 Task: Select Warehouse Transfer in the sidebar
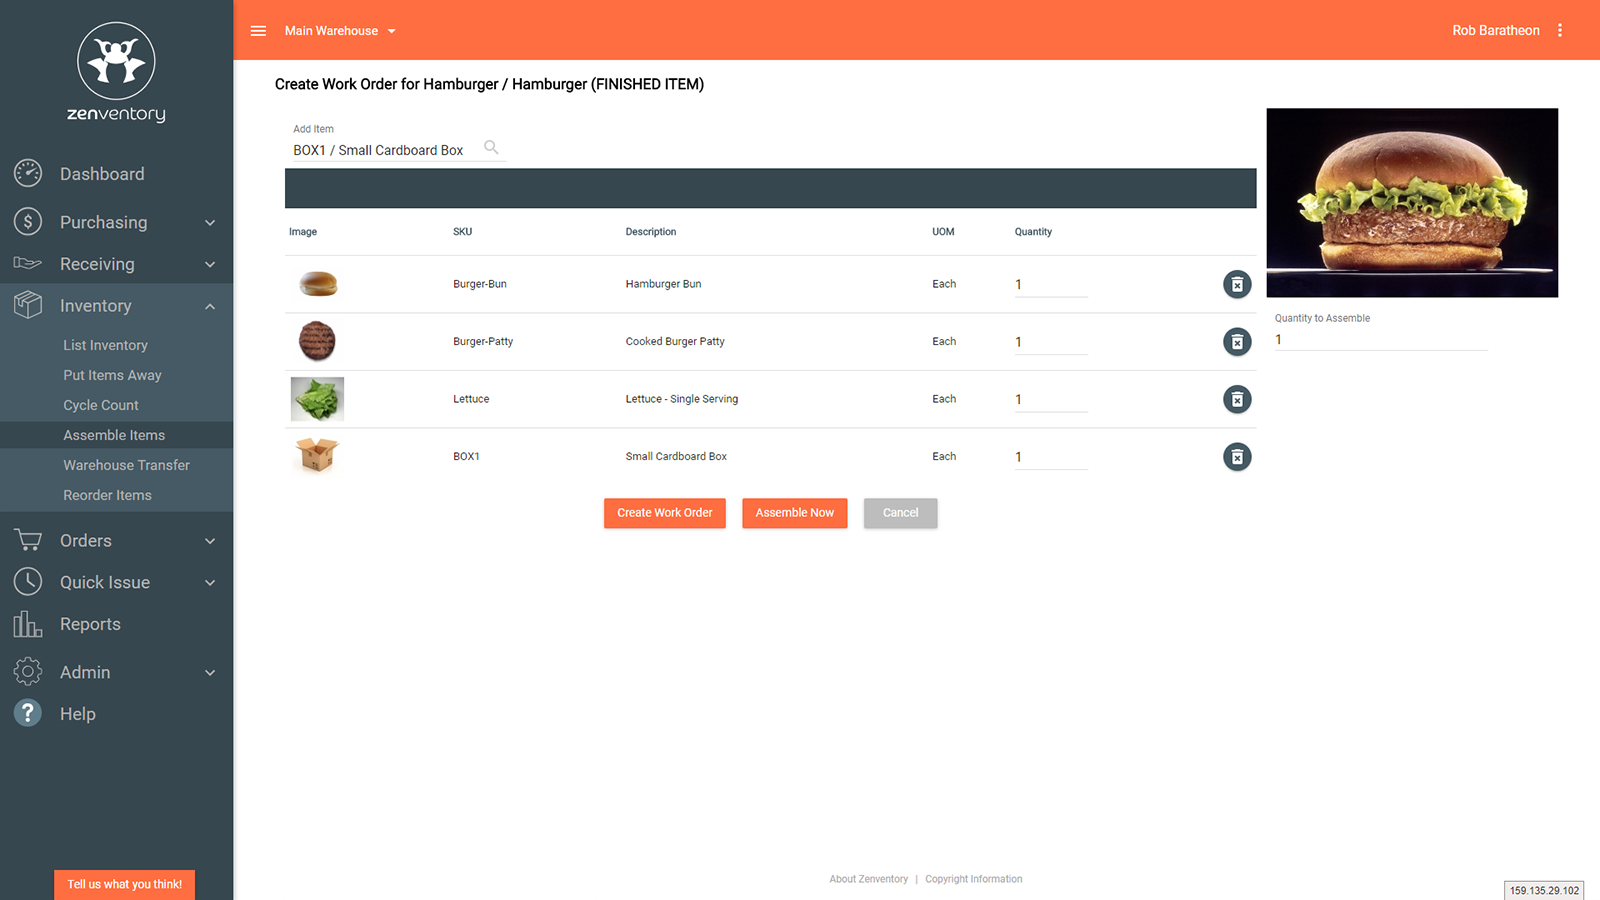pyautogui.click(x=126, y=464)
